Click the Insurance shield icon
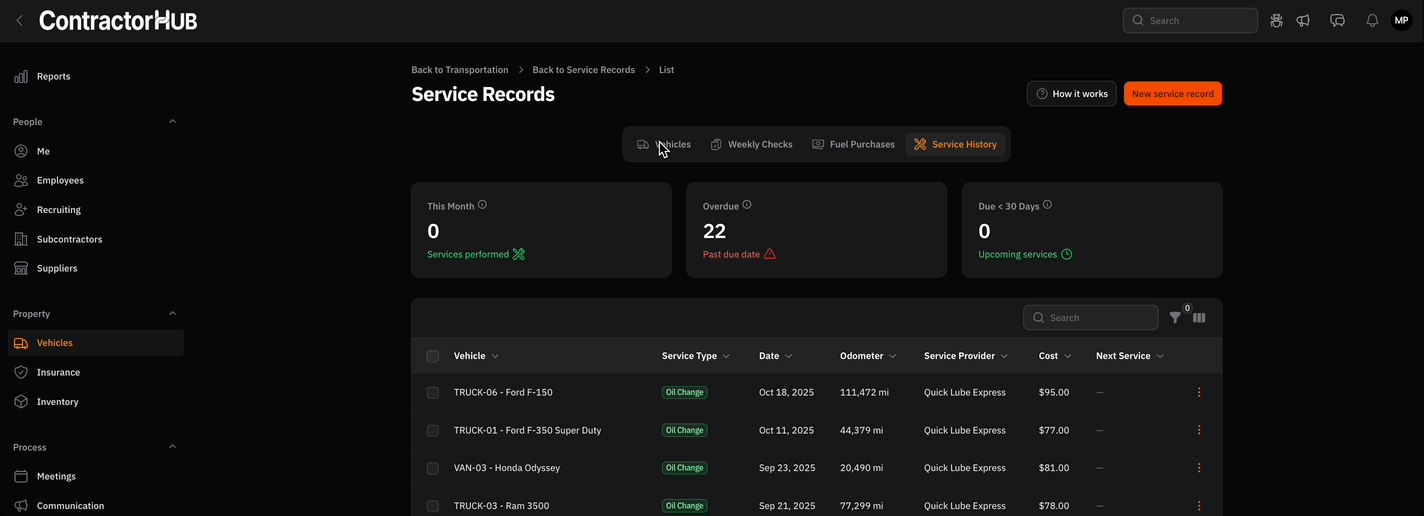The height and width of the screenshot is (516, 1424). click(21, 372)
